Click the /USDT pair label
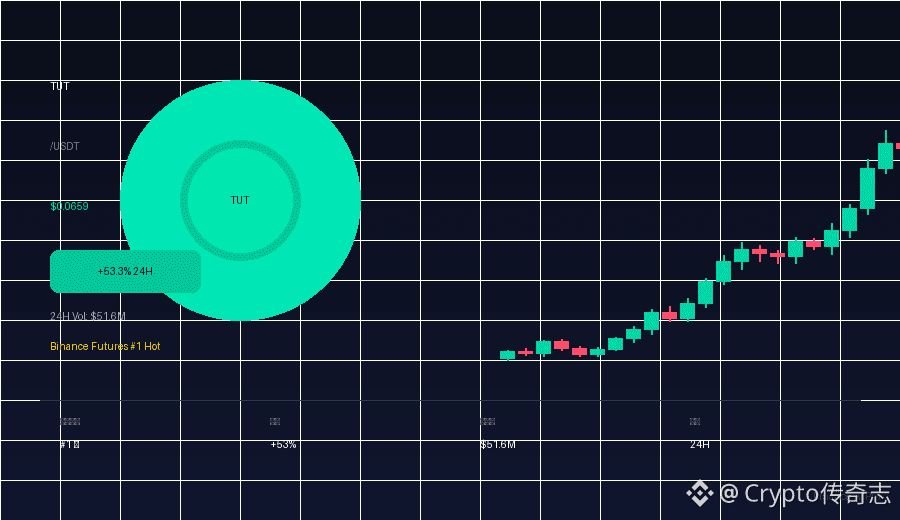Screen dimensions: 900x520 (x=65, y=146)
